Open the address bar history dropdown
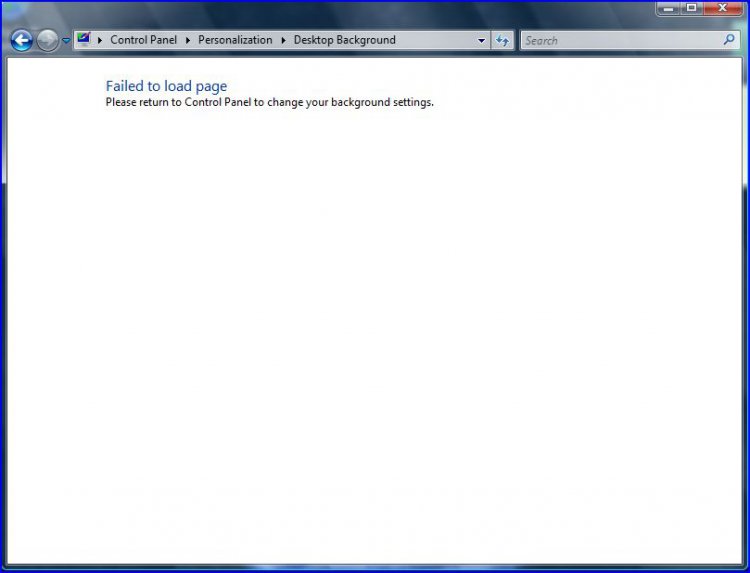750x573 pixels. 482,41
